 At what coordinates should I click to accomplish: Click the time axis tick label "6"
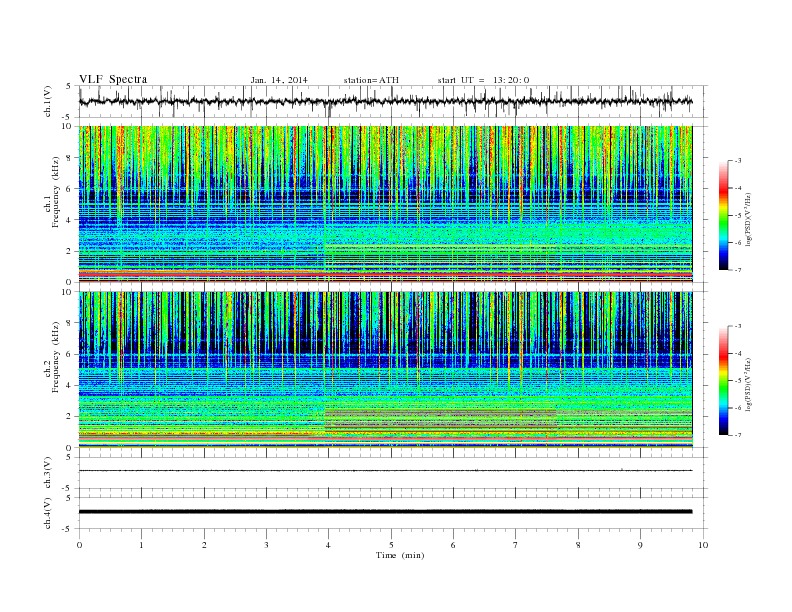(x=453, y=545)
